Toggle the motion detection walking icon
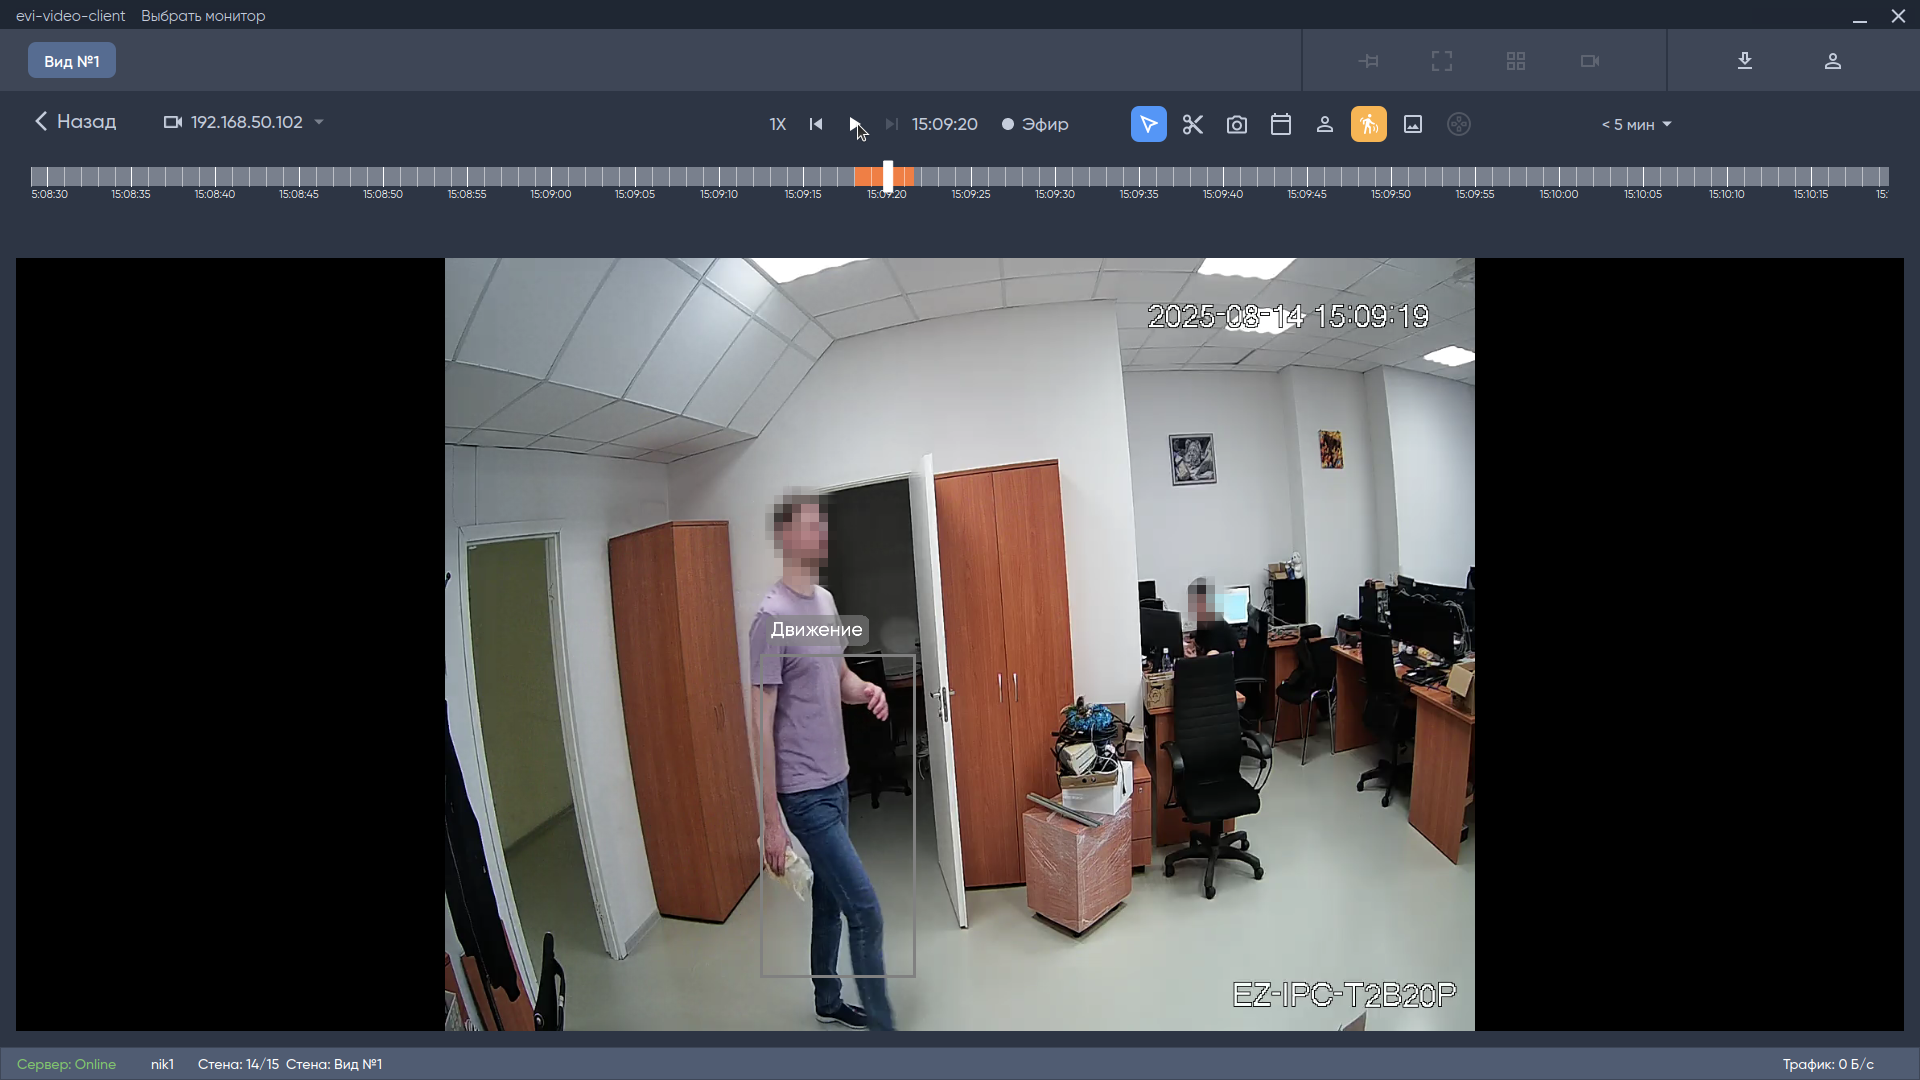 (x=1368, y=124)
